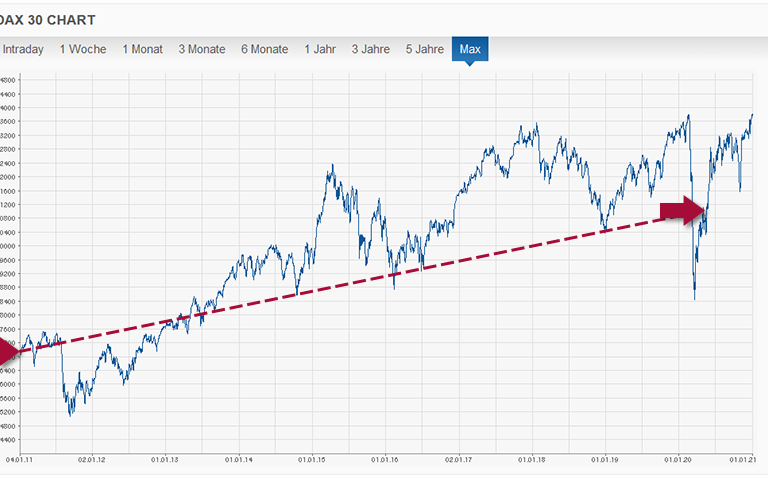Click the 02.01.12 x-axis date label
Screen dimensions: 768x478
click(92, 460)
